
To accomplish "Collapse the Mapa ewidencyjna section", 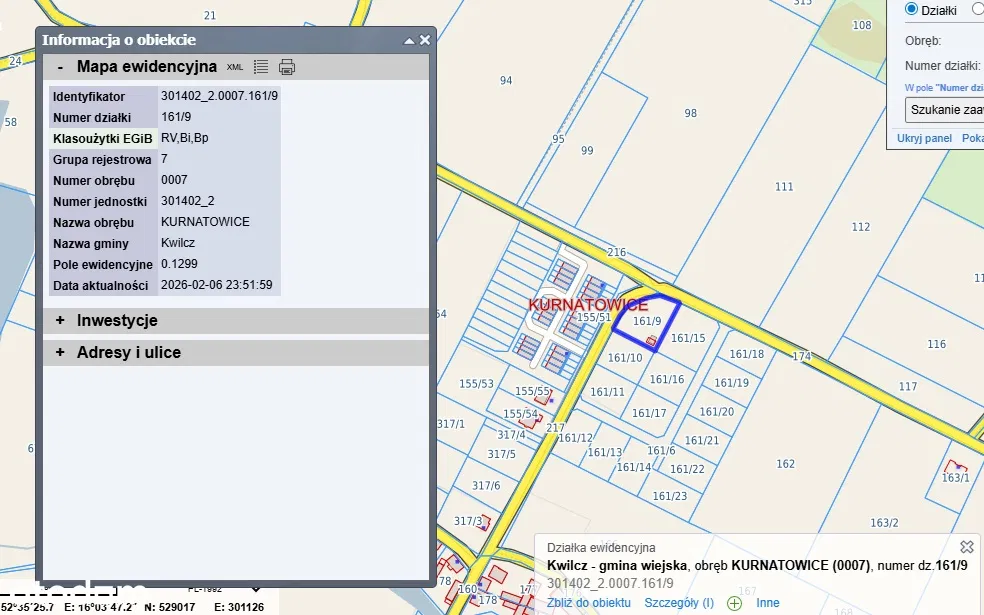I will coord(60,67).
